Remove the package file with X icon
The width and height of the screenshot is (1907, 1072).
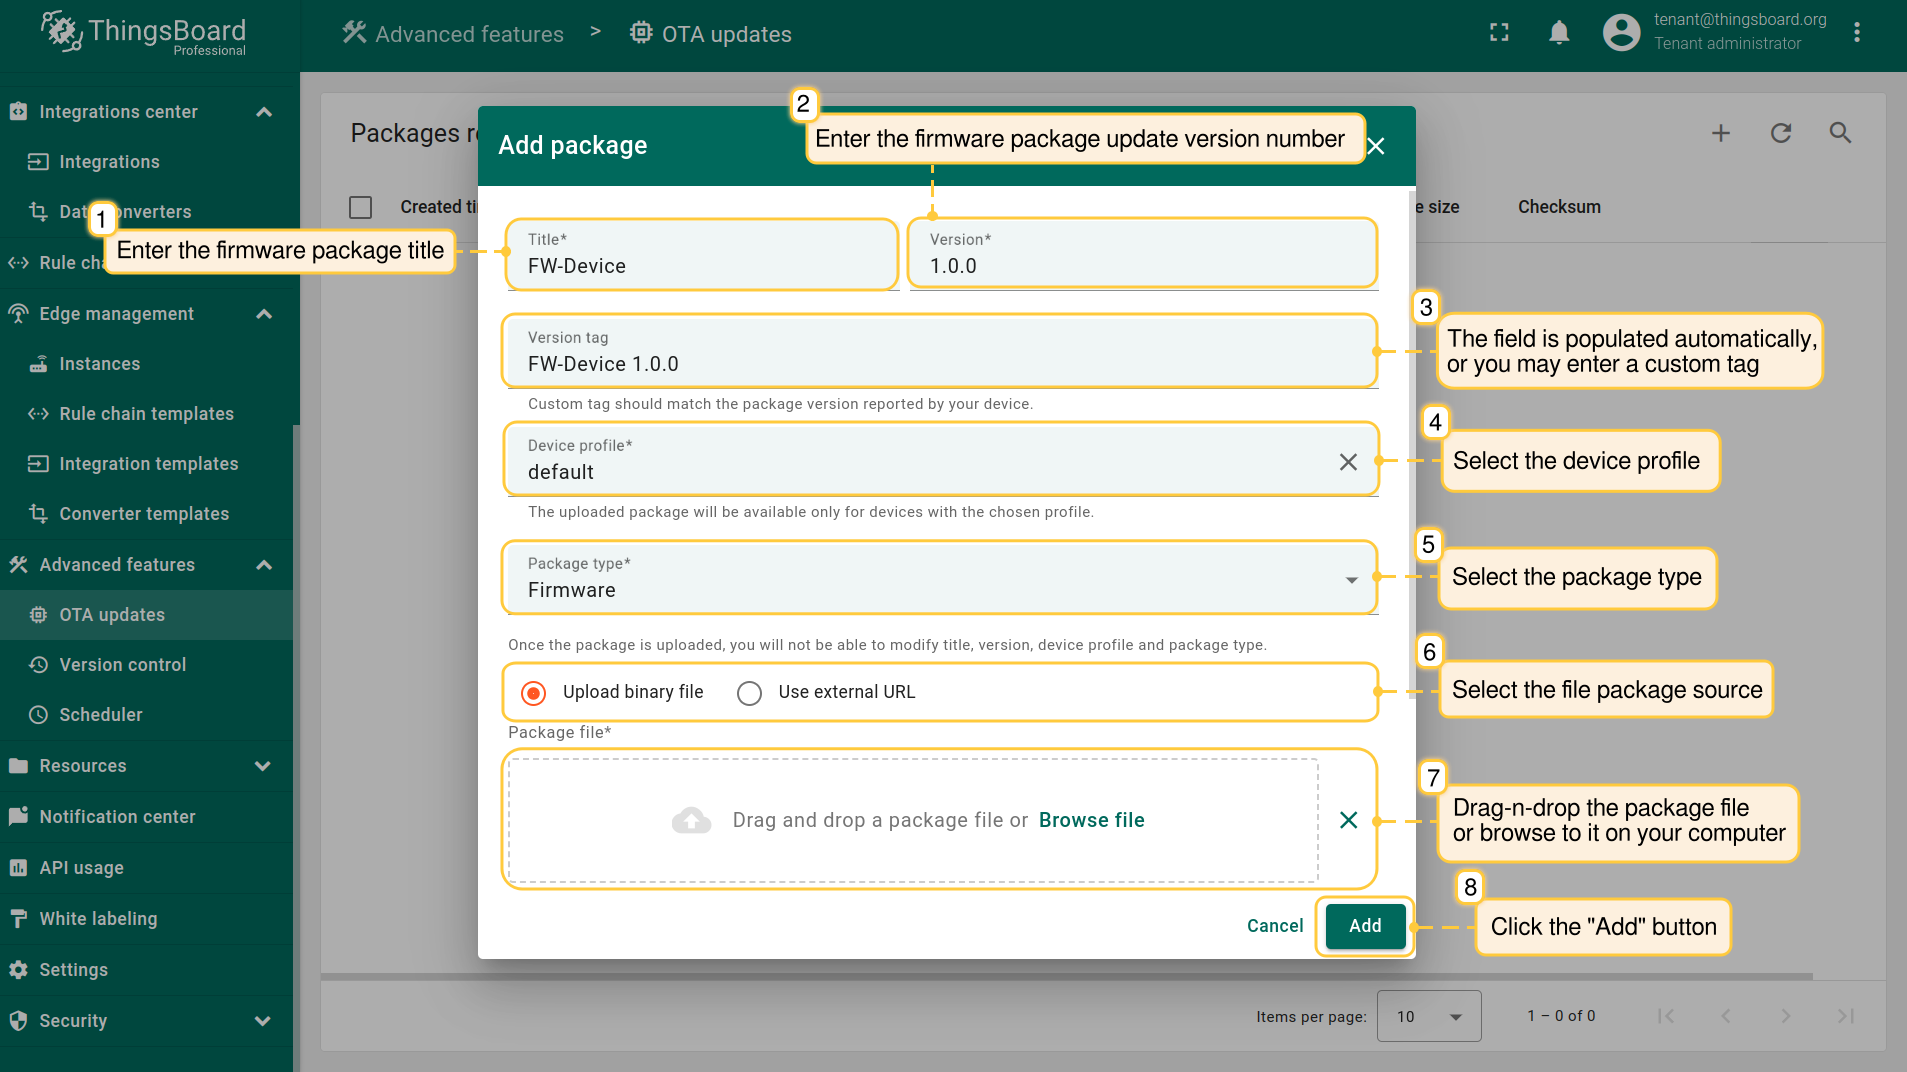click(x=1348, y=820)
